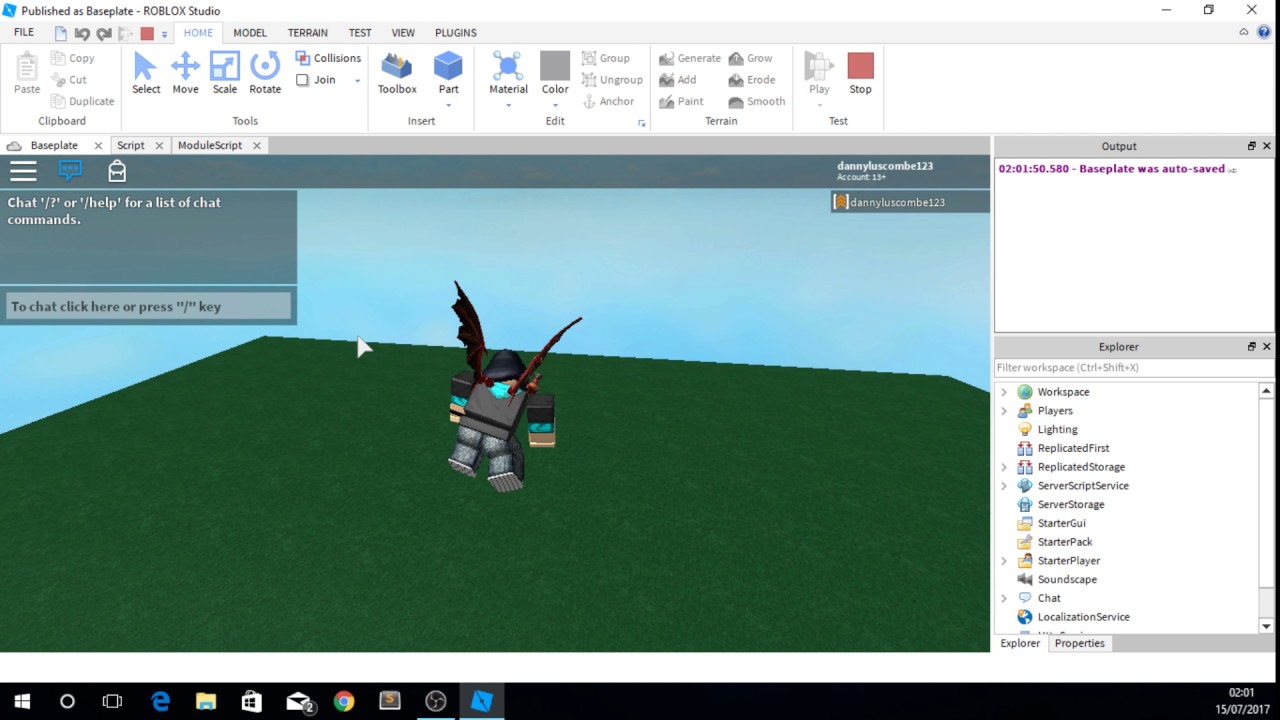Click the Group button
Viewport: 1280px width, 720px height.
point(606,58)
